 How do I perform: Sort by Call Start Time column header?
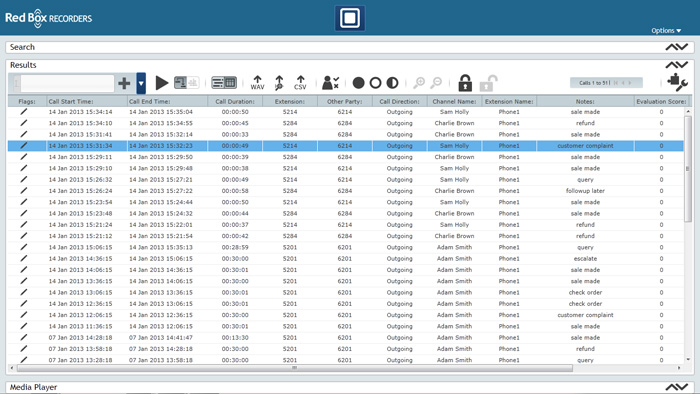(87, 101)
